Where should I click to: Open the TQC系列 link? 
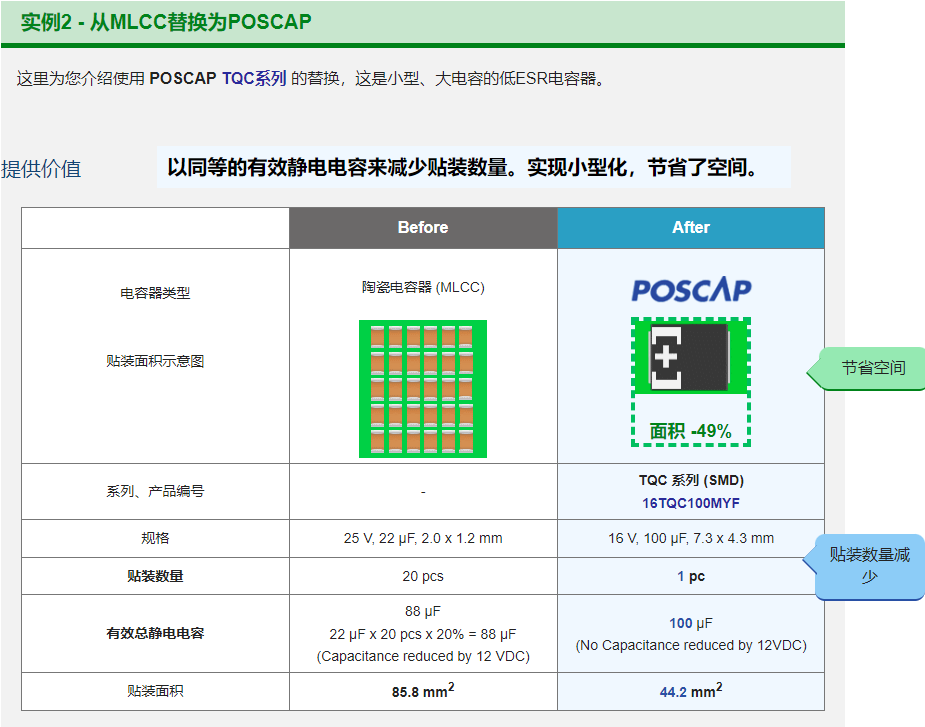coord(254,78)
